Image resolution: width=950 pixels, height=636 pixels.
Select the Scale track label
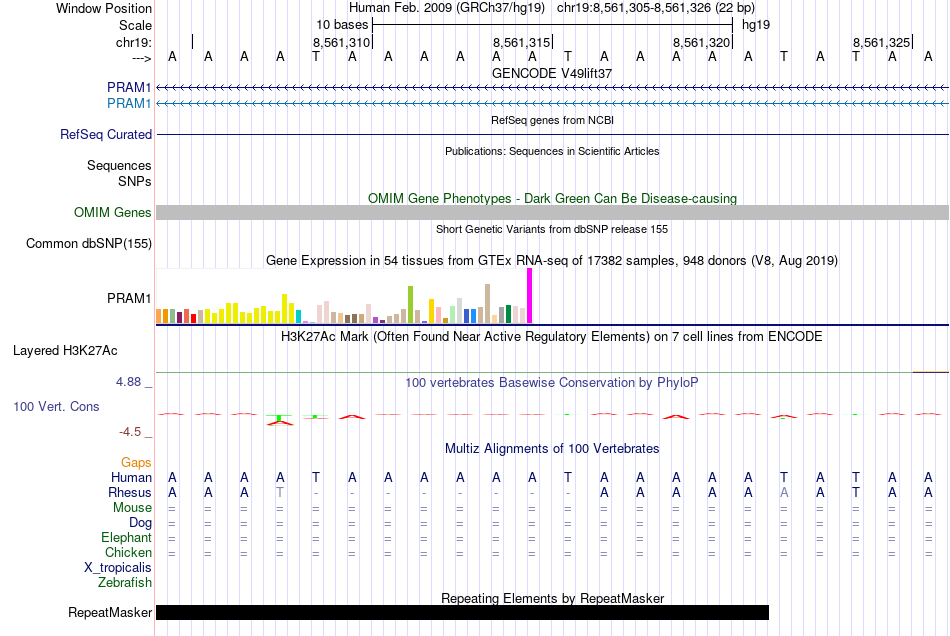(135, 25)
